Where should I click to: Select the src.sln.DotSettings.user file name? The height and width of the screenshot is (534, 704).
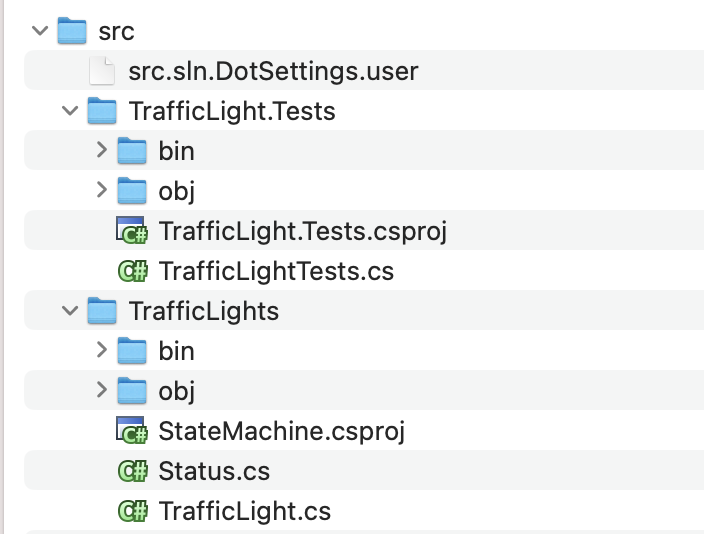[273, 71]
